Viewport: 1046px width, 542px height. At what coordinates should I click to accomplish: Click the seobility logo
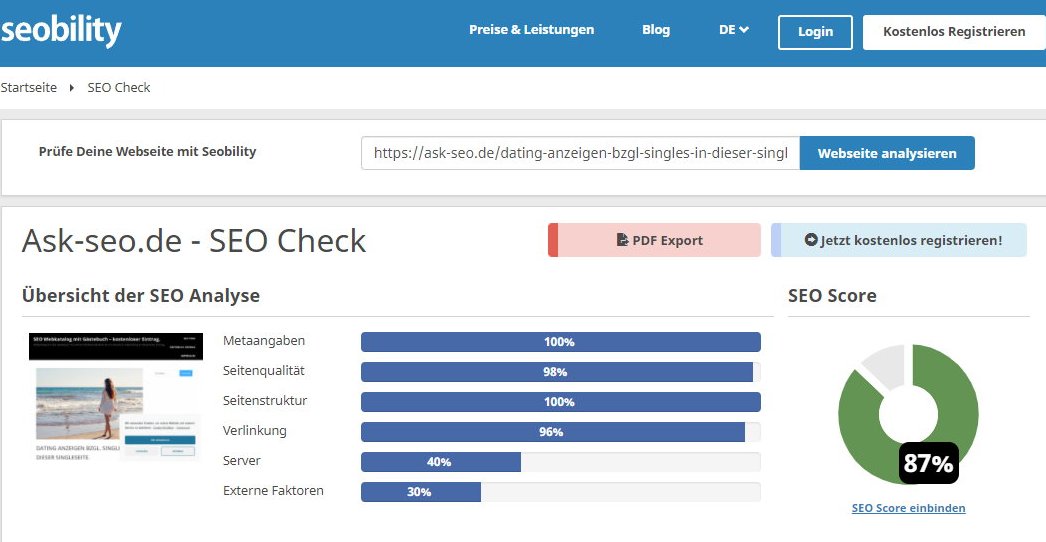[61, 30]
